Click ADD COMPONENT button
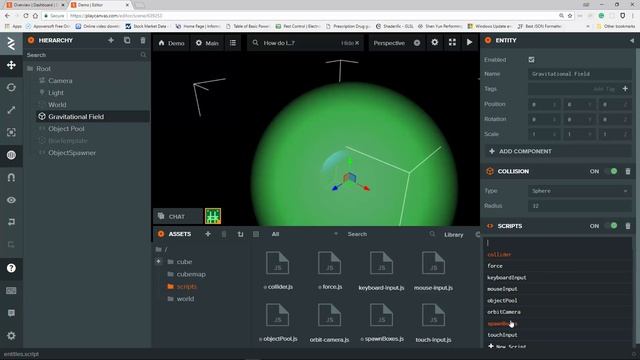 tap(558, 151)
